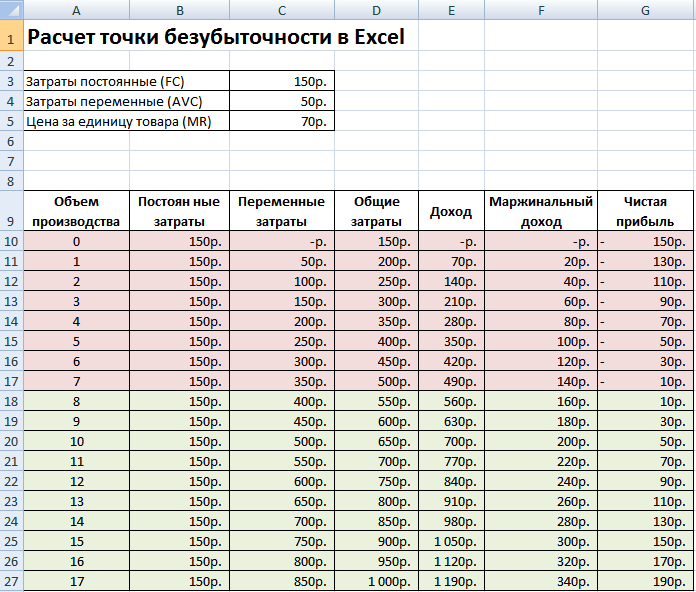696x592 pixels.
Task: Select header 'Доход'
Action: pyautogui.click(x=451, y=211)
